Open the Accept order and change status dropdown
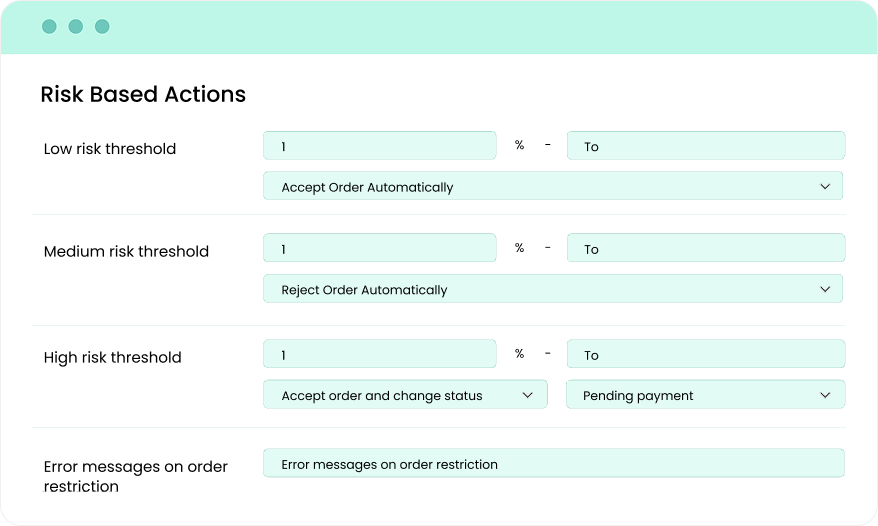The height and width of the screenshot is (526, 878). point(404,396)
